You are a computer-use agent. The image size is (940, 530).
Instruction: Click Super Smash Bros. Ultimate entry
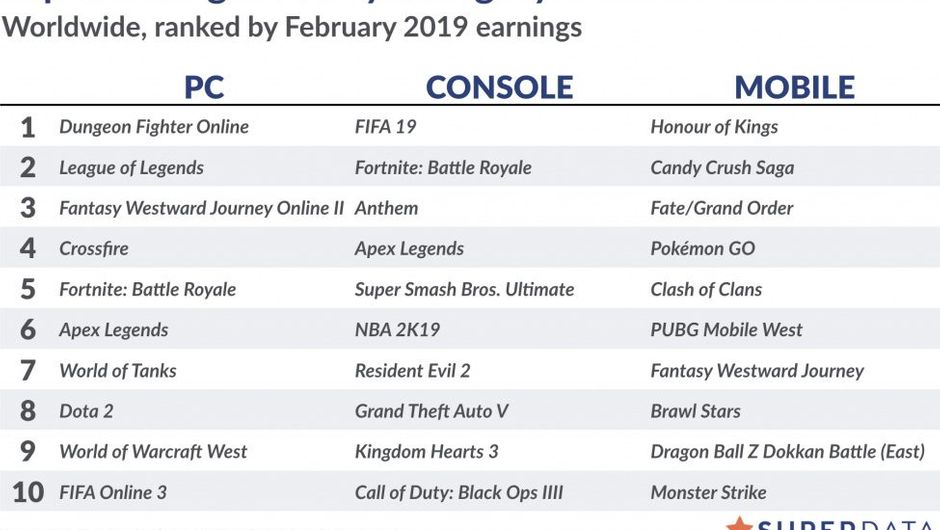click(464, 289)
